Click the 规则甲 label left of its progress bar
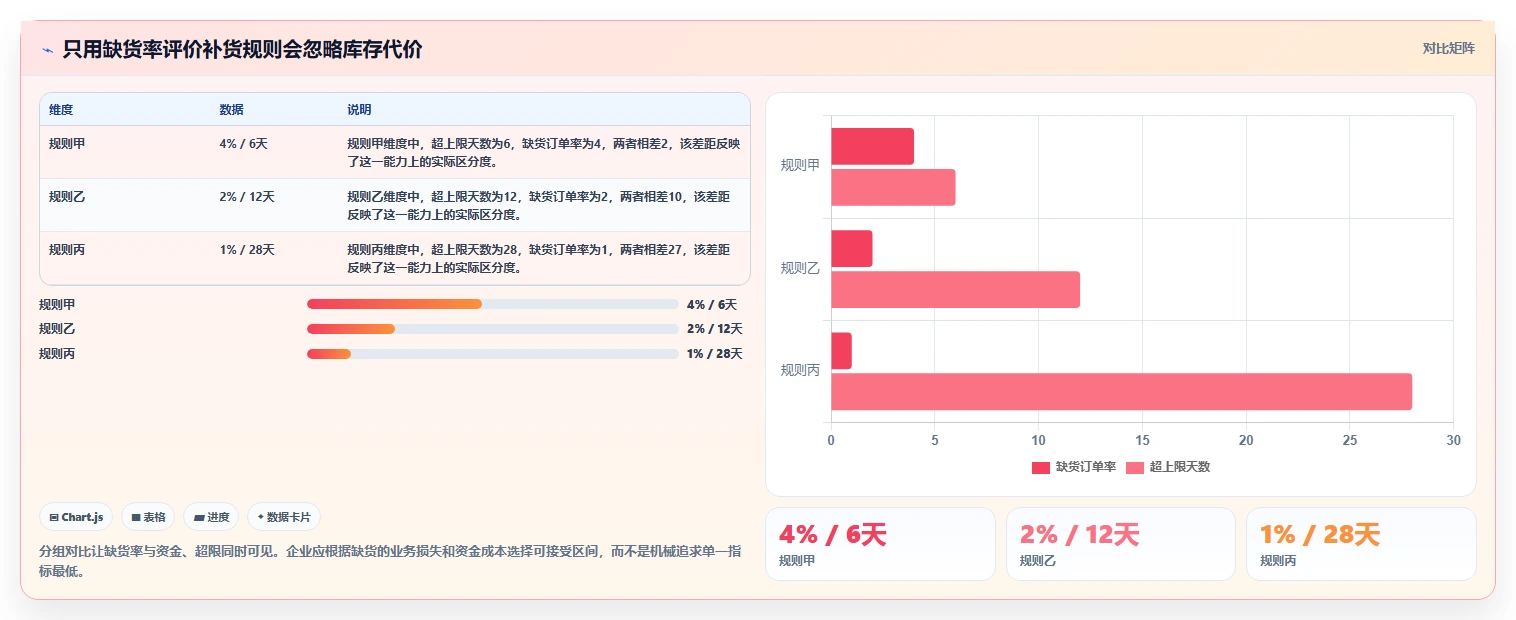 point(57,304)
